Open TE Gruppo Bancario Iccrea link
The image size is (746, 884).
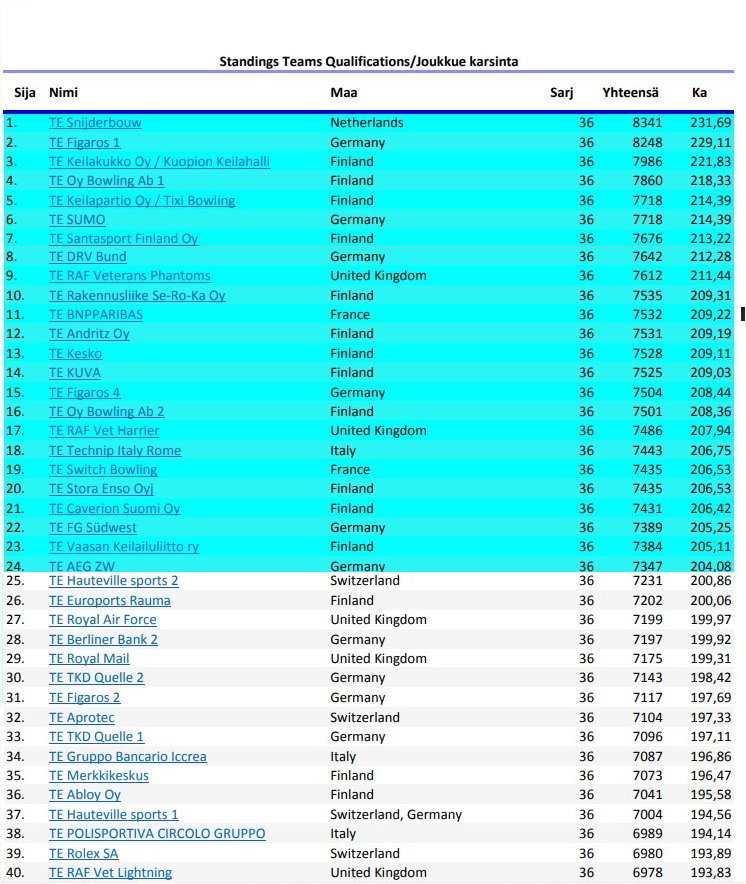click(x=128, y=757)
